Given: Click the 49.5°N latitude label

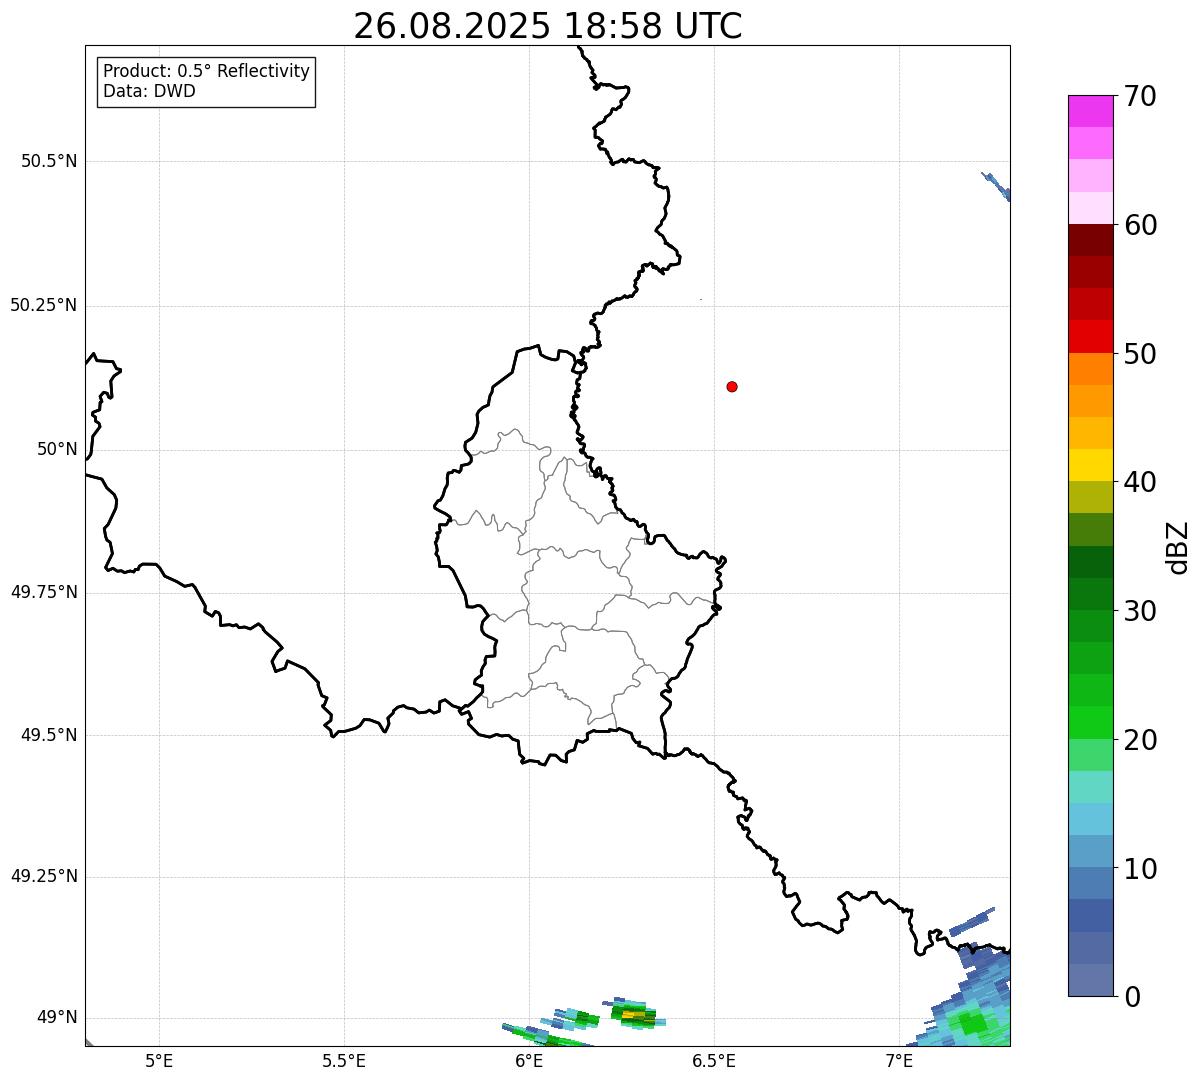Looking at the screenshot, I should [x=49, y=735].
